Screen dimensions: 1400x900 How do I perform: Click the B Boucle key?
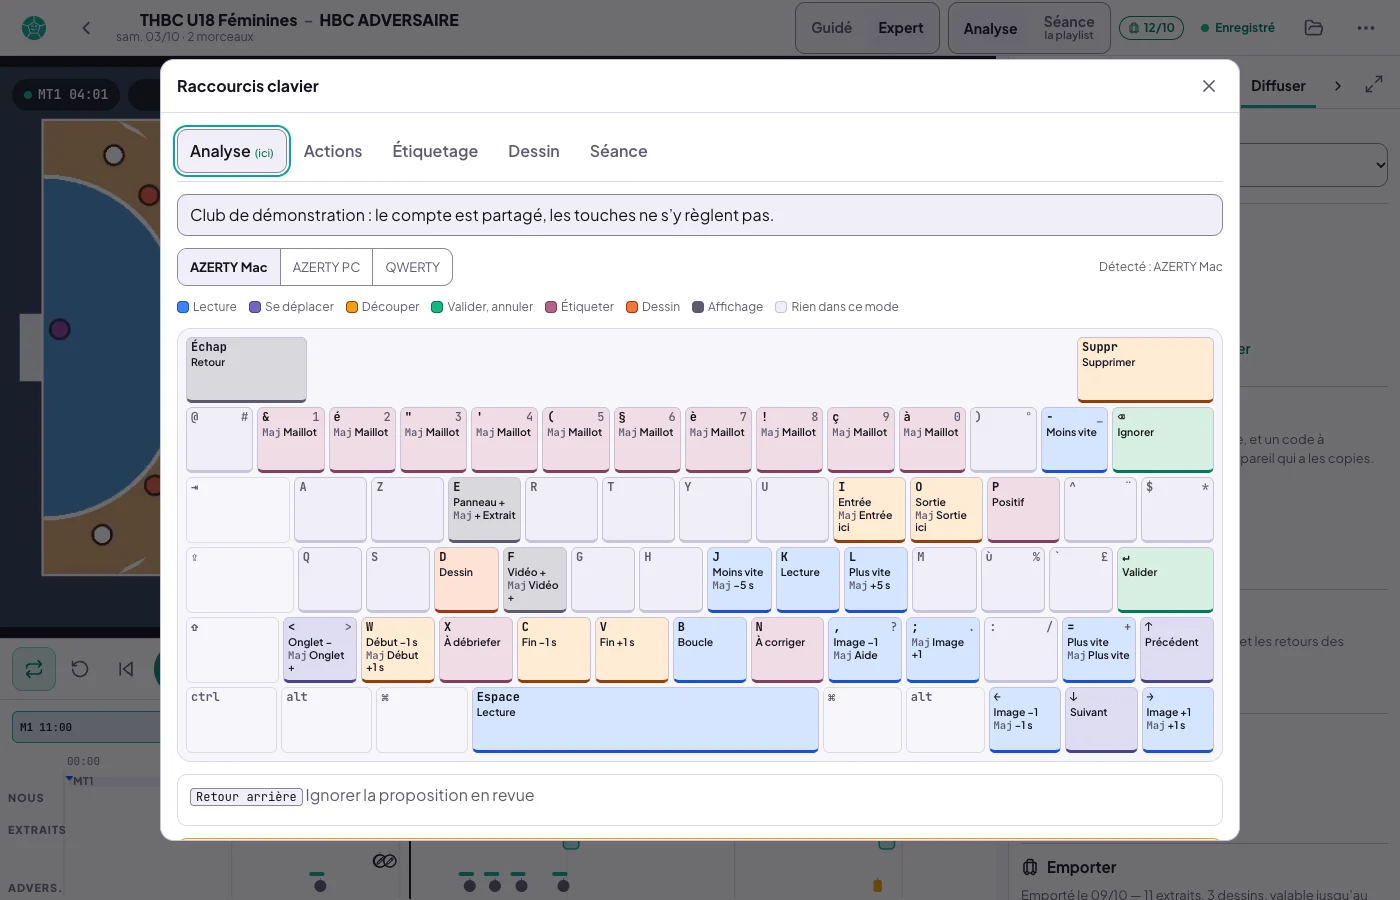click(709, 650)
